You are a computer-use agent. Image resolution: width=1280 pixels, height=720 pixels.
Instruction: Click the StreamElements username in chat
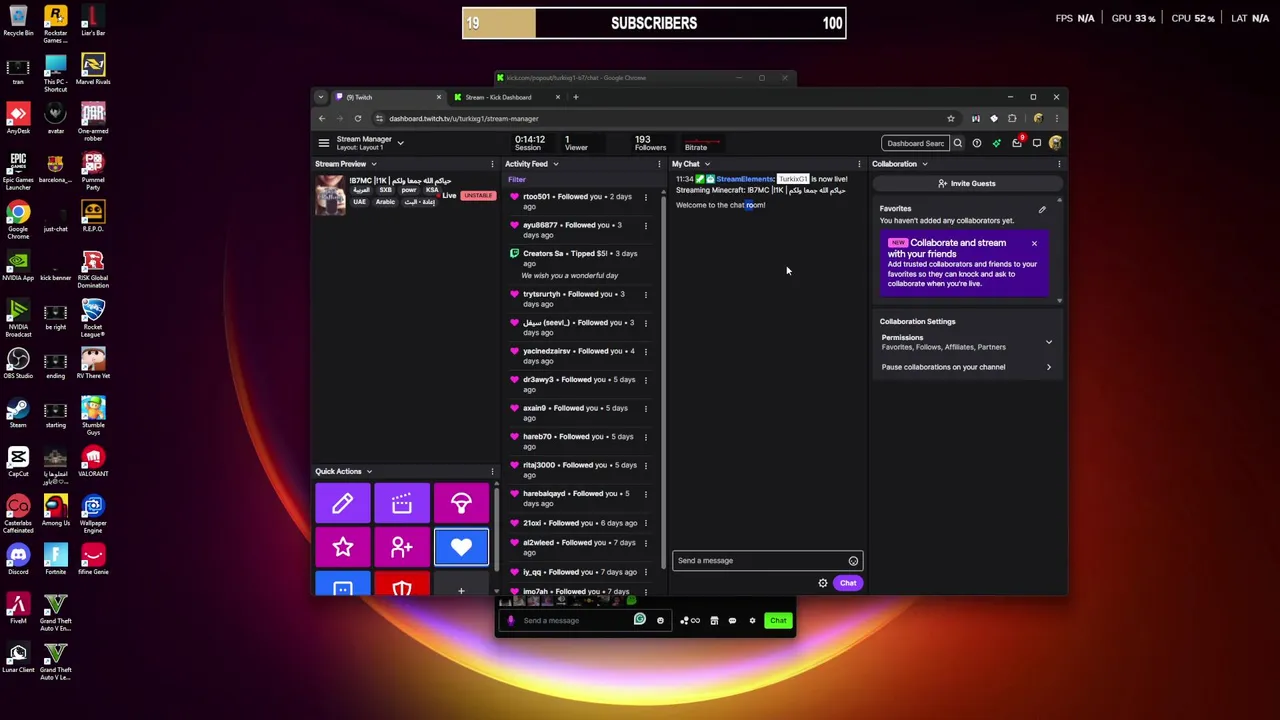(745, 179)
